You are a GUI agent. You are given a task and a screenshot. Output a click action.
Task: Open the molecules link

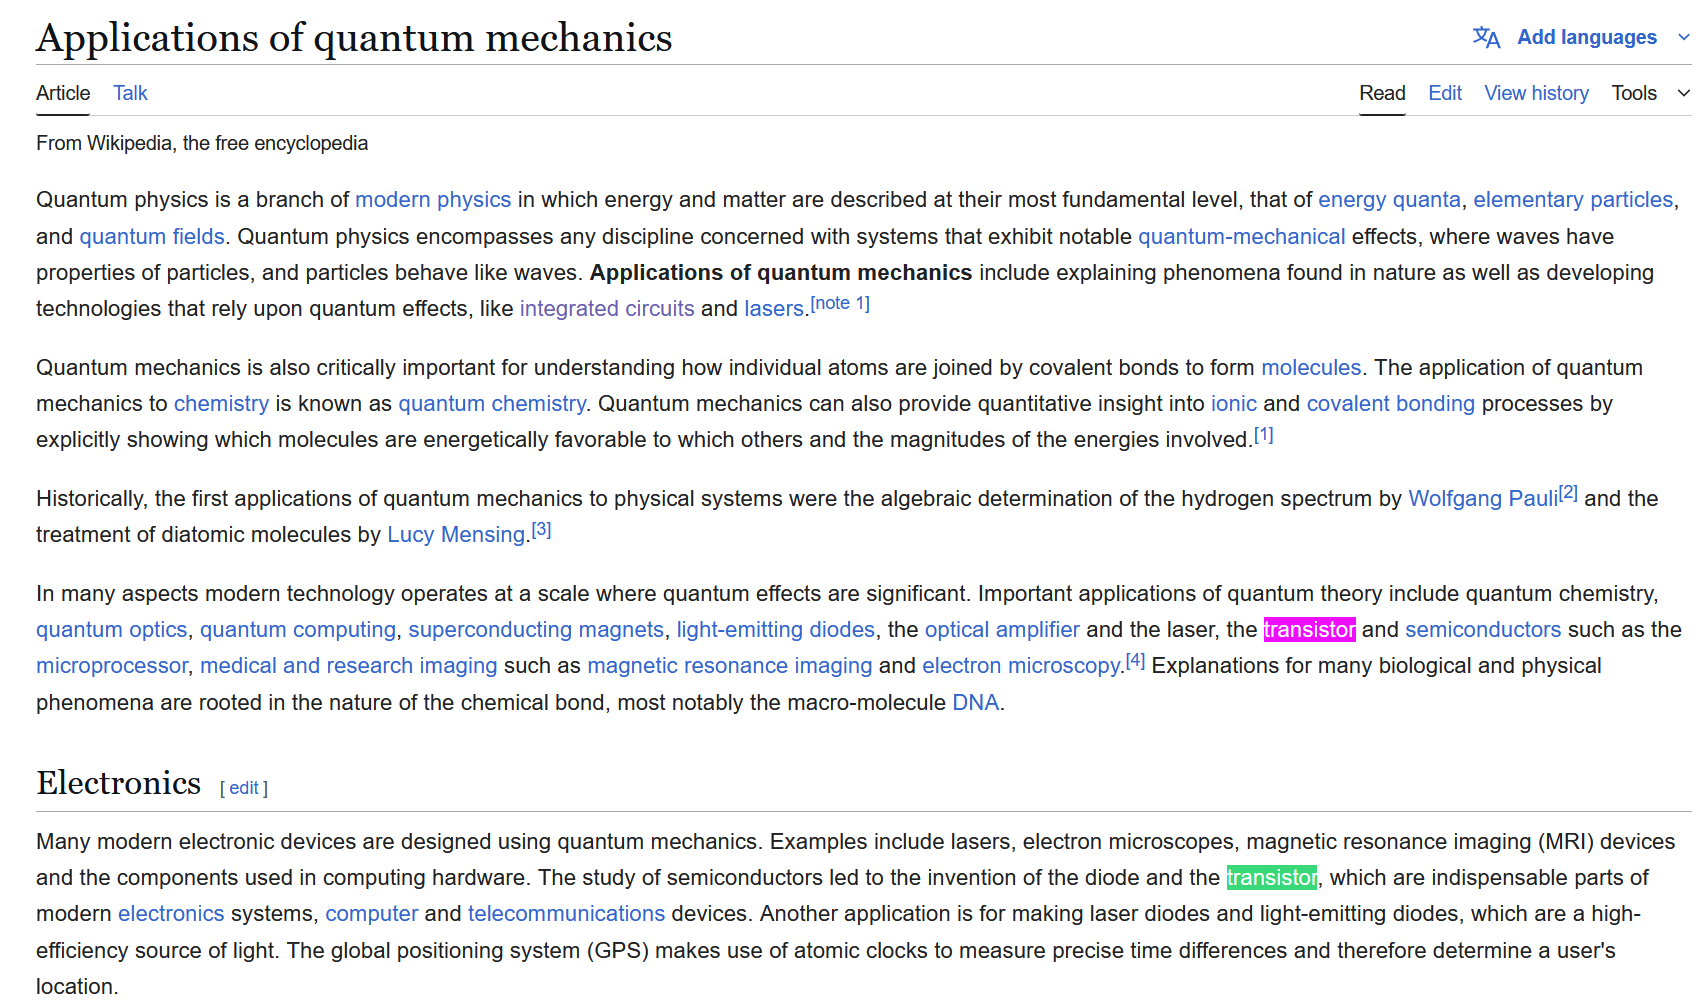(x=1311, y=368)
